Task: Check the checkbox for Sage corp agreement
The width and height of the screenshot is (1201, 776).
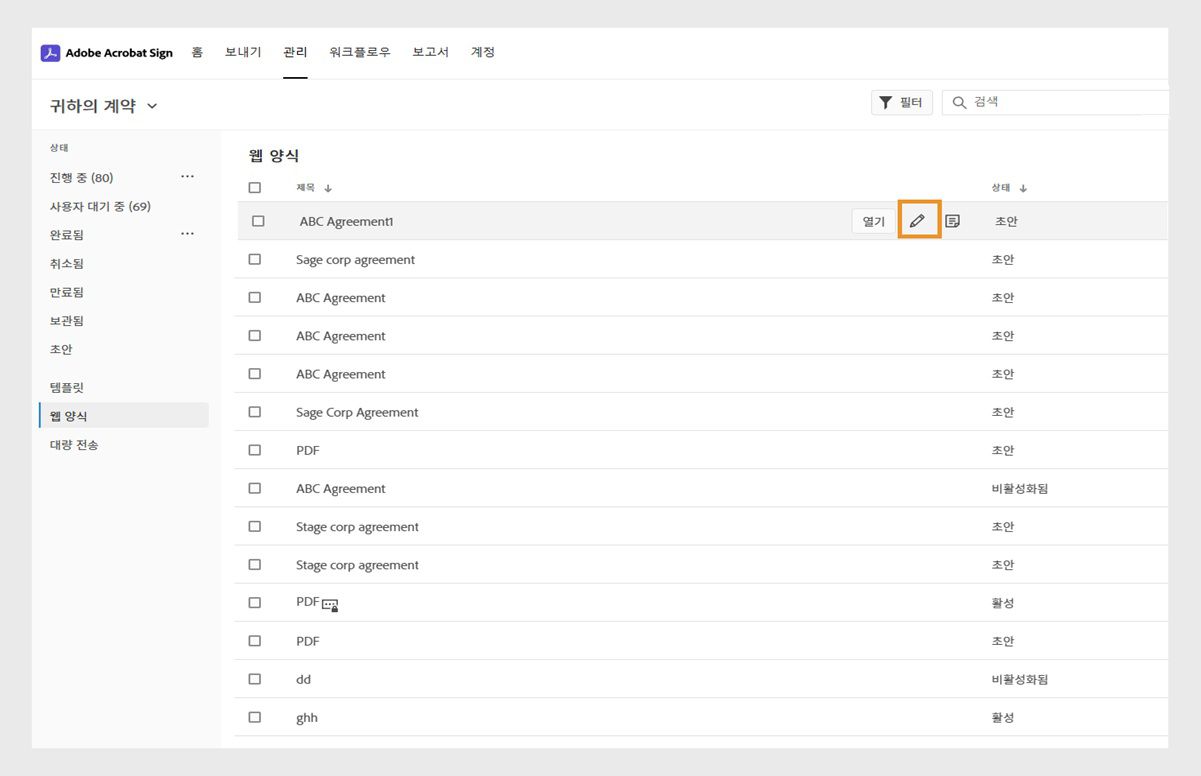Action: click(x=254, y=259)
